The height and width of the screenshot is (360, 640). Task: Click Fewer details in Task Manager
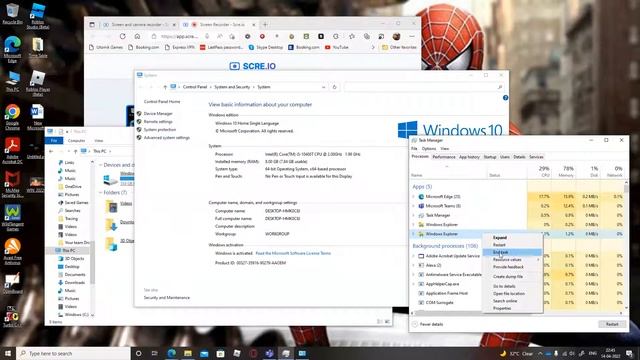428,324
